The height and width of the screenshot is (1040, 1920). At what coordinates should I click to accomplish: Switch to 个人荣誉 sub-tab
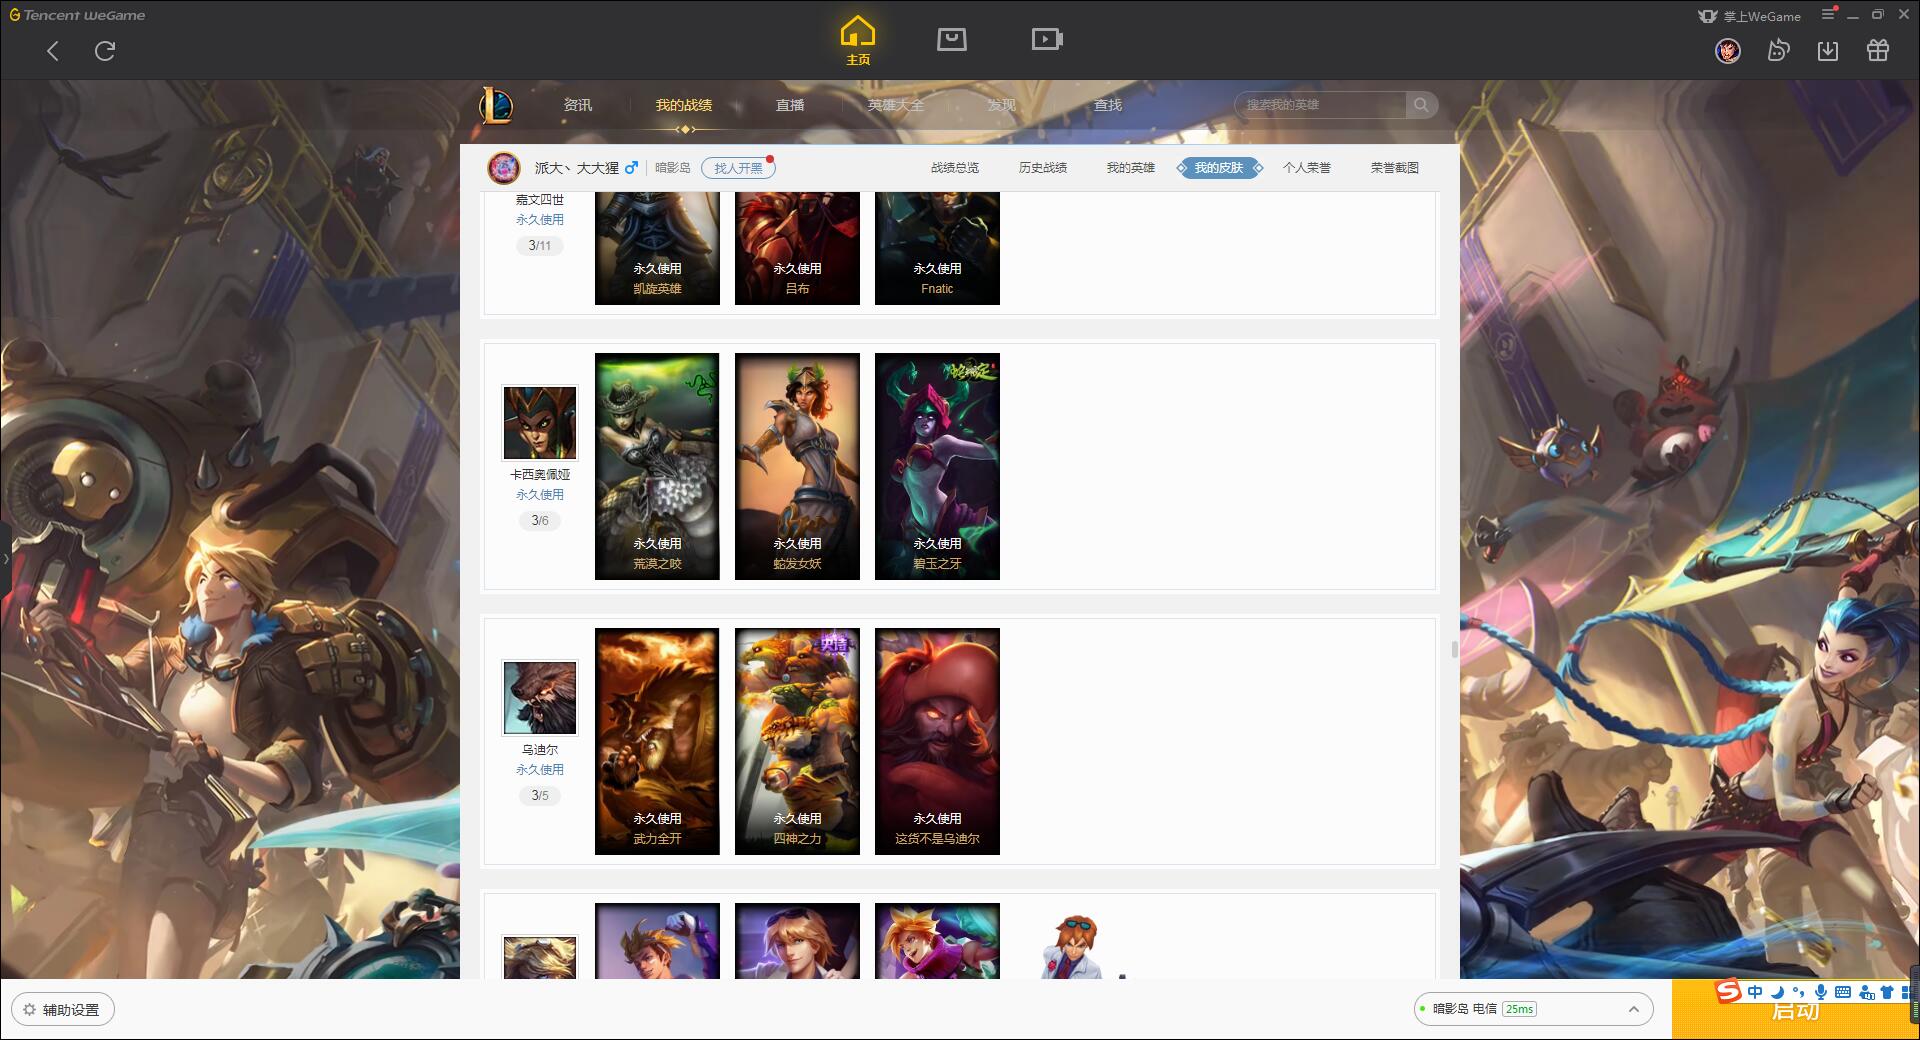point(1307,168)
